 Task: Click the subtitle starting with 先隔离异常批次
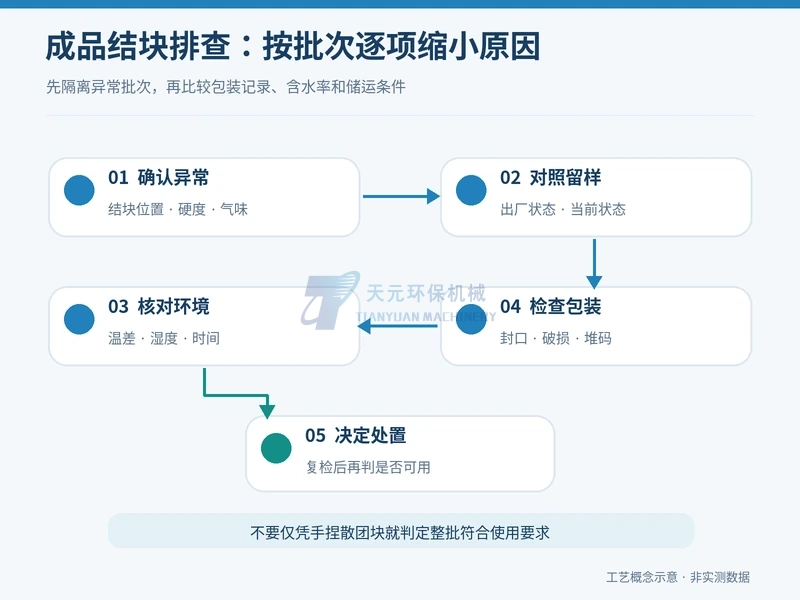coord(226,87)
